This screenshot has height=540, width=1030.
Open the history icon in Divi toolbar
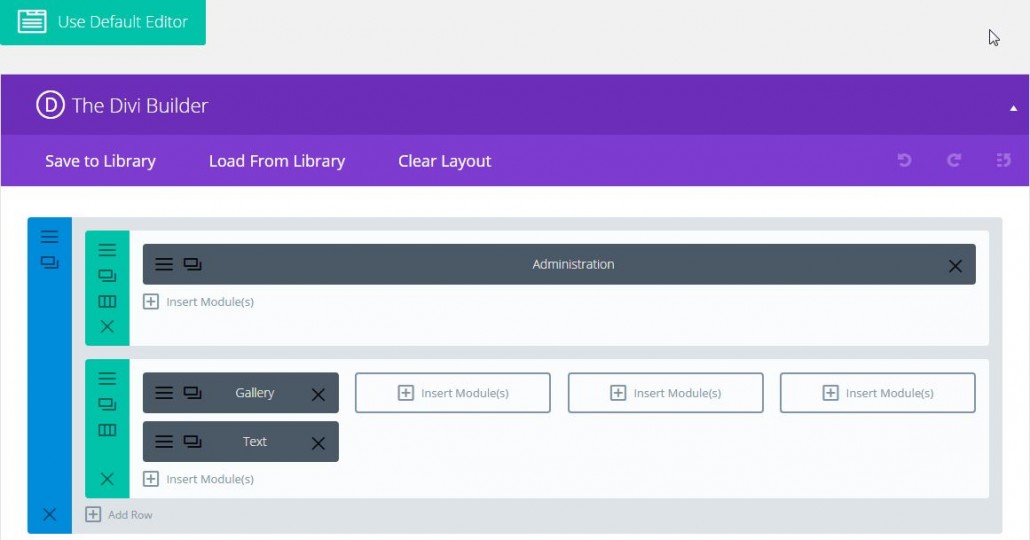pos(1003,160)
